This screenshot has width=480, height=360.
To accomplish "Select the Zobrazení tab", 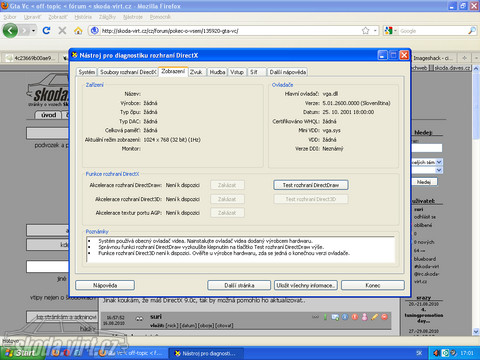I will 173,71.
